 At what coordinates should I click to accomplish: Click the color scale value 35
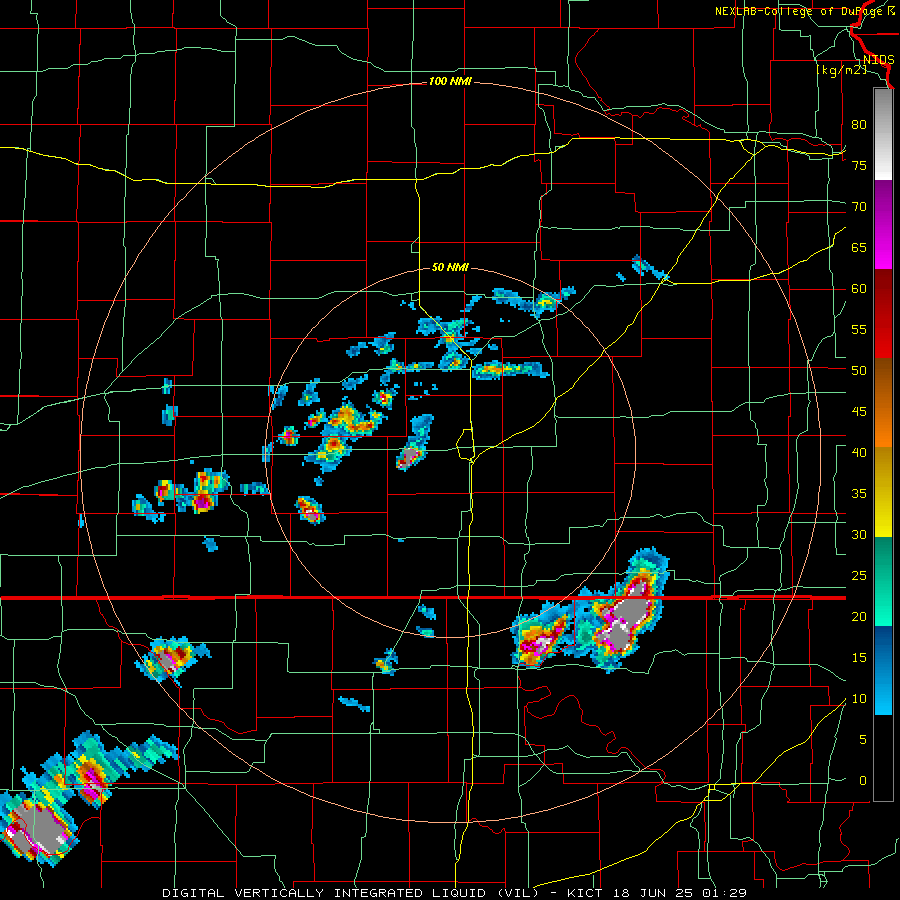pos(859,494)
